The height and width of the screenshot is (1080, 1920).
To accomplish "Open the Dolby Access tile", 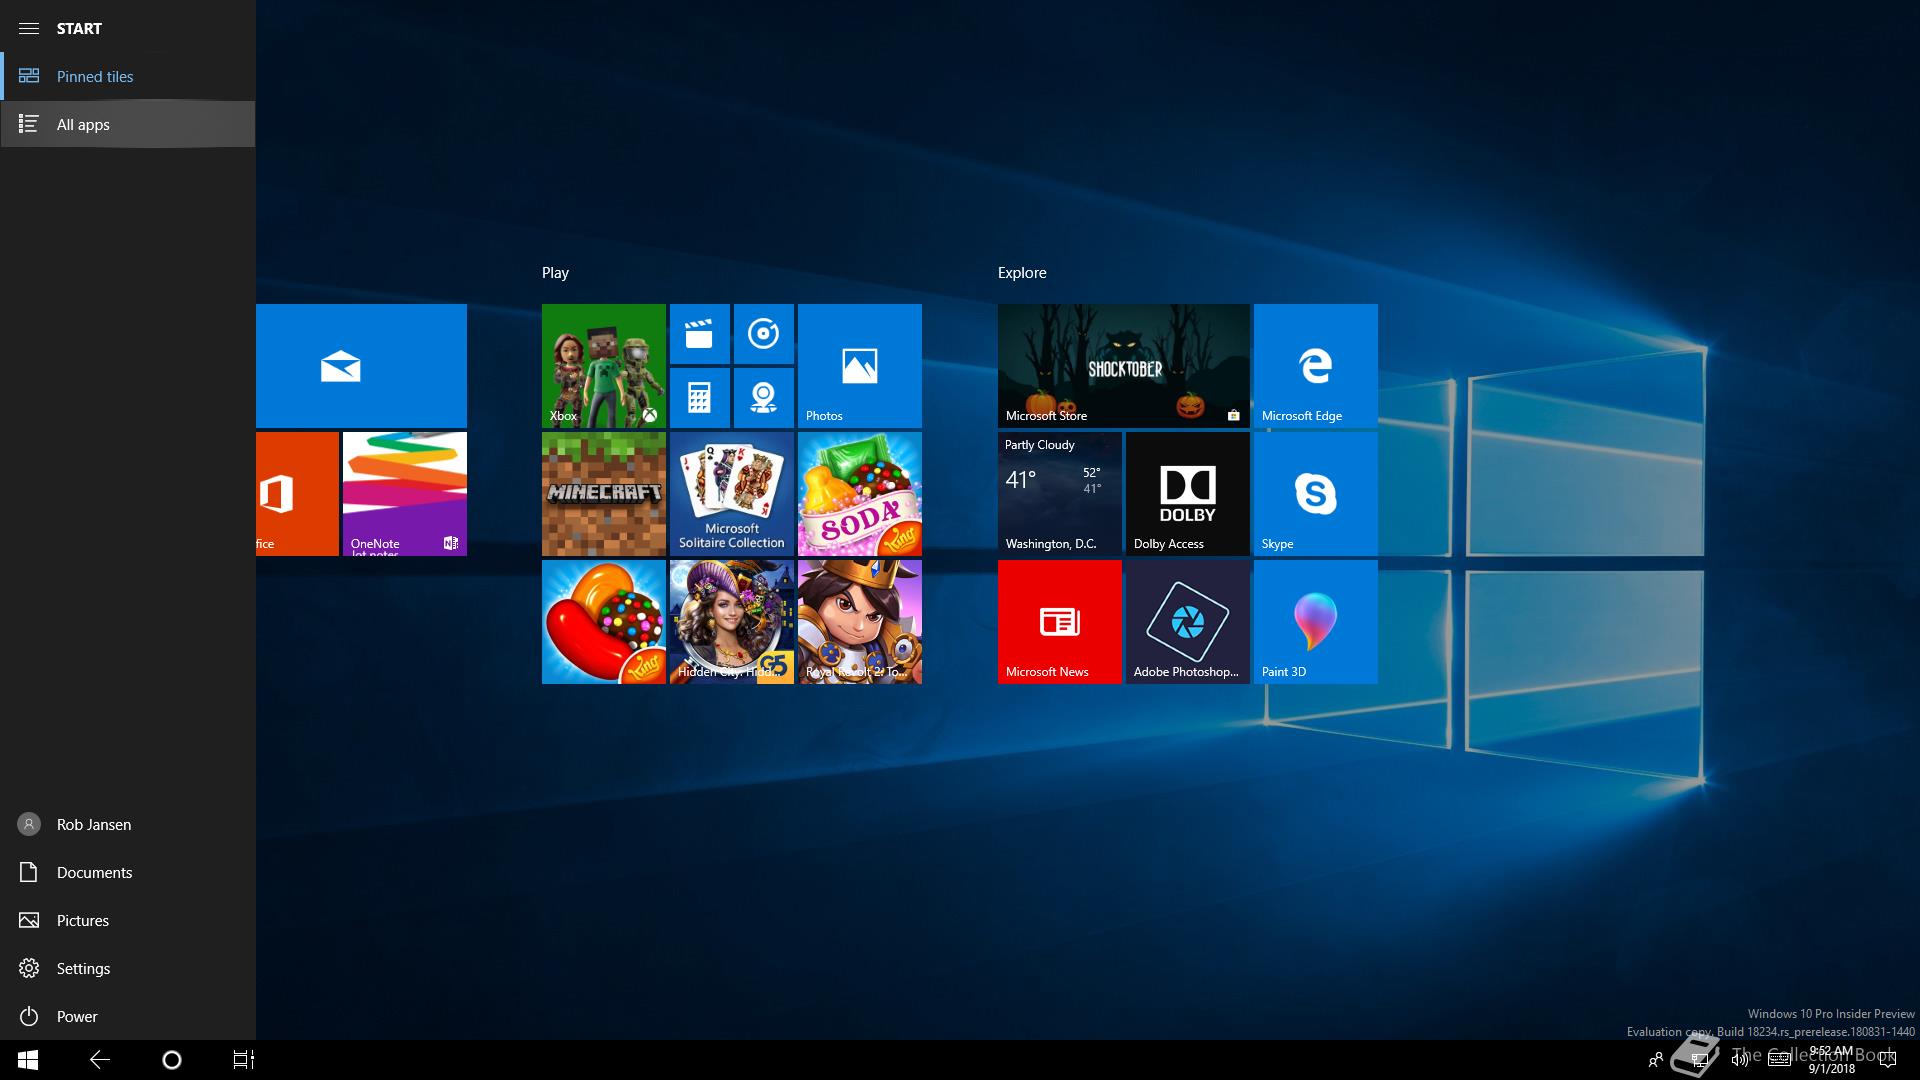I will click(1187, 494).
